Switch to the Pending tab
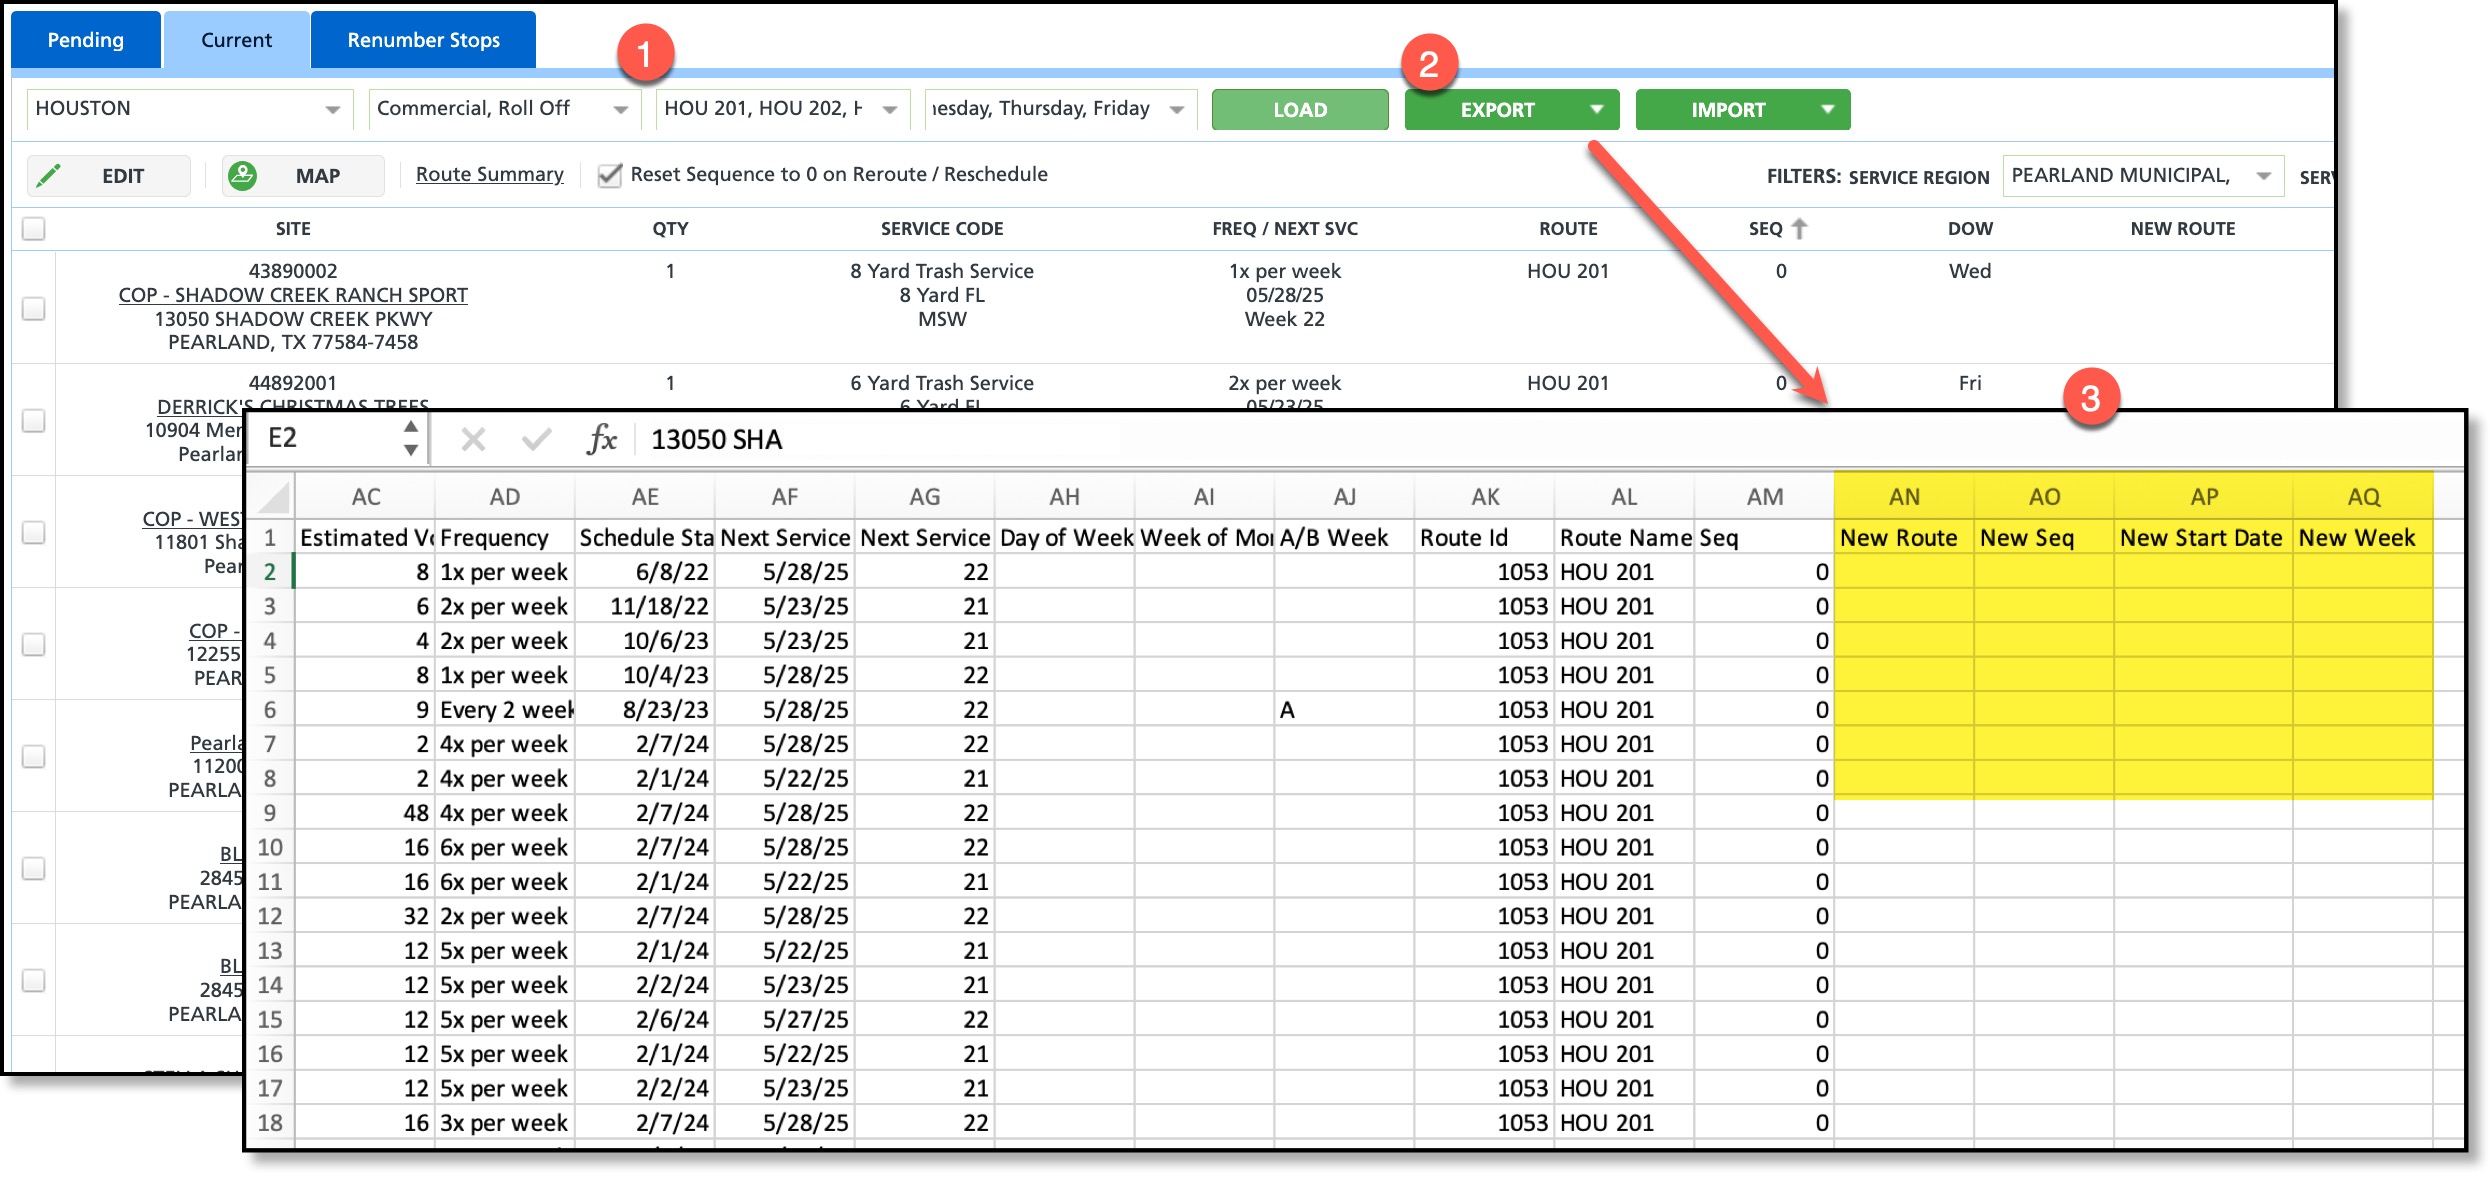Image resolution: width=2490 pixels, height=1184 pixels. pos(86,40)
